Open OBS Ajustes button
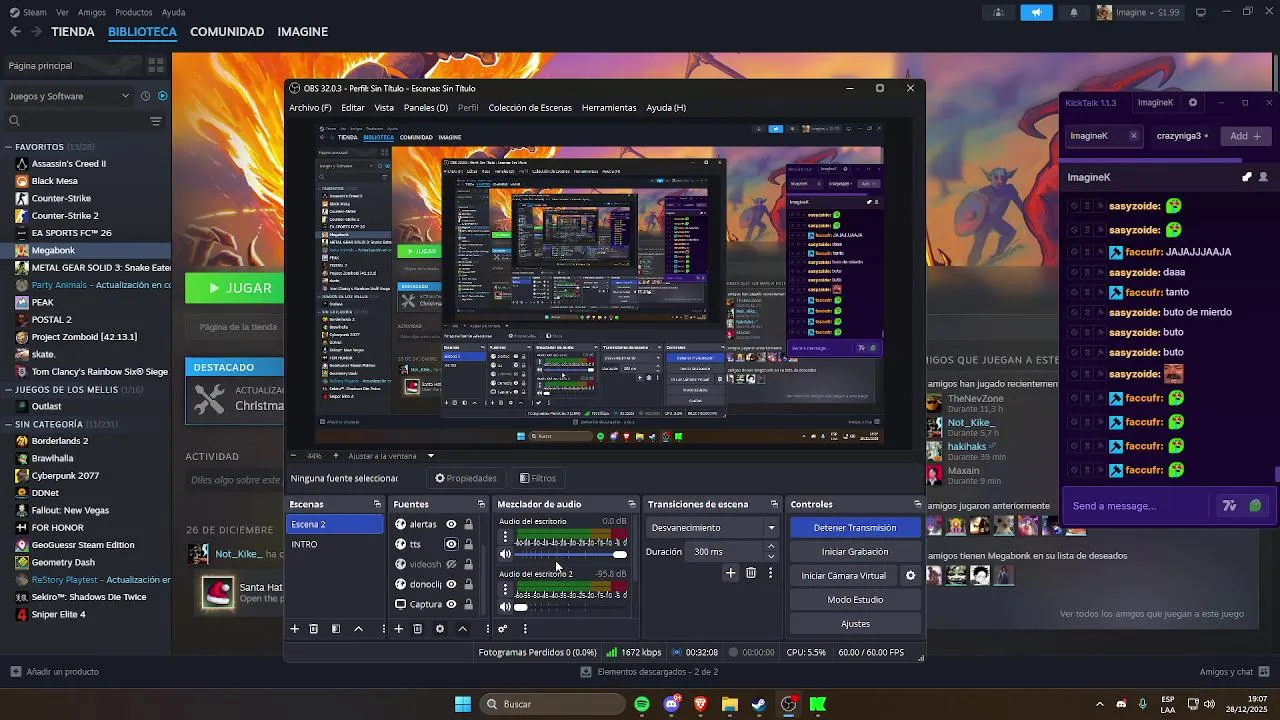This screenshot has height=720, width=1280. click(x=855, y=624)
